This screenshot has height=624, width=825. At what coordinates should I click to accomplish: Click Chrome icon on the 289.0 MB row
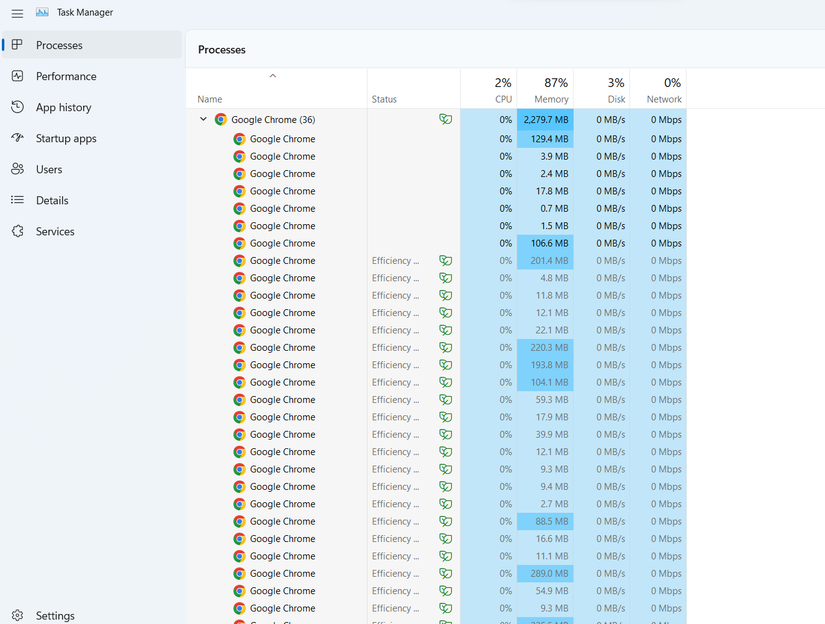pyautogui.click(x=239, y=574)
